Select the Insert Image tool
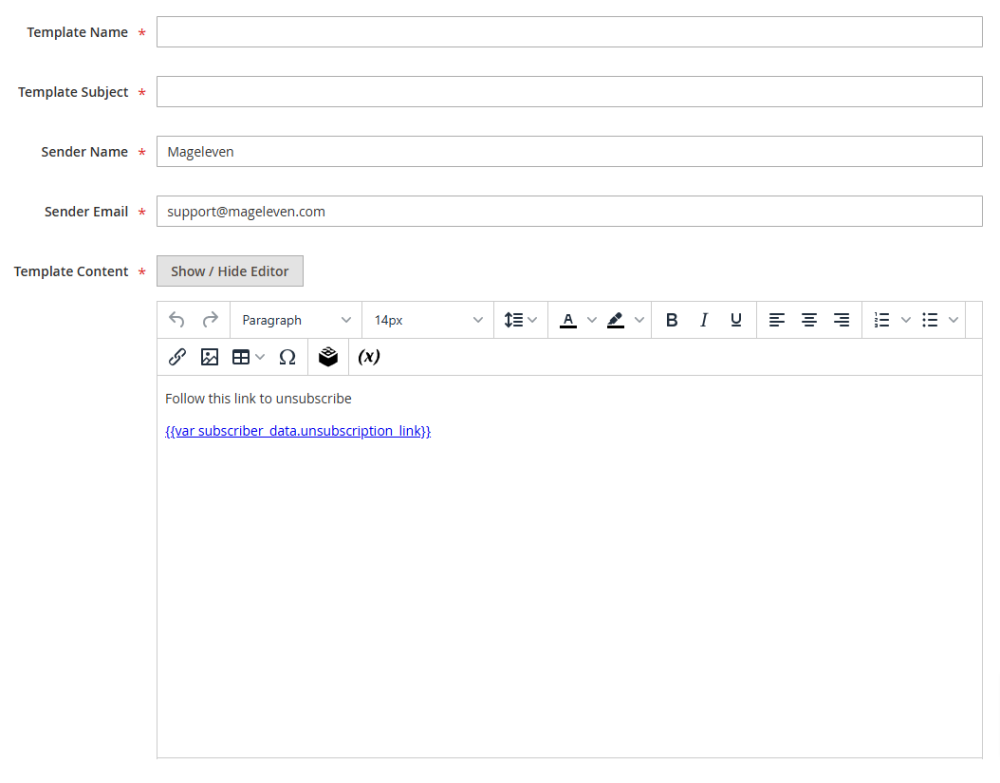The image size is (1000, 783). (209, 356)
